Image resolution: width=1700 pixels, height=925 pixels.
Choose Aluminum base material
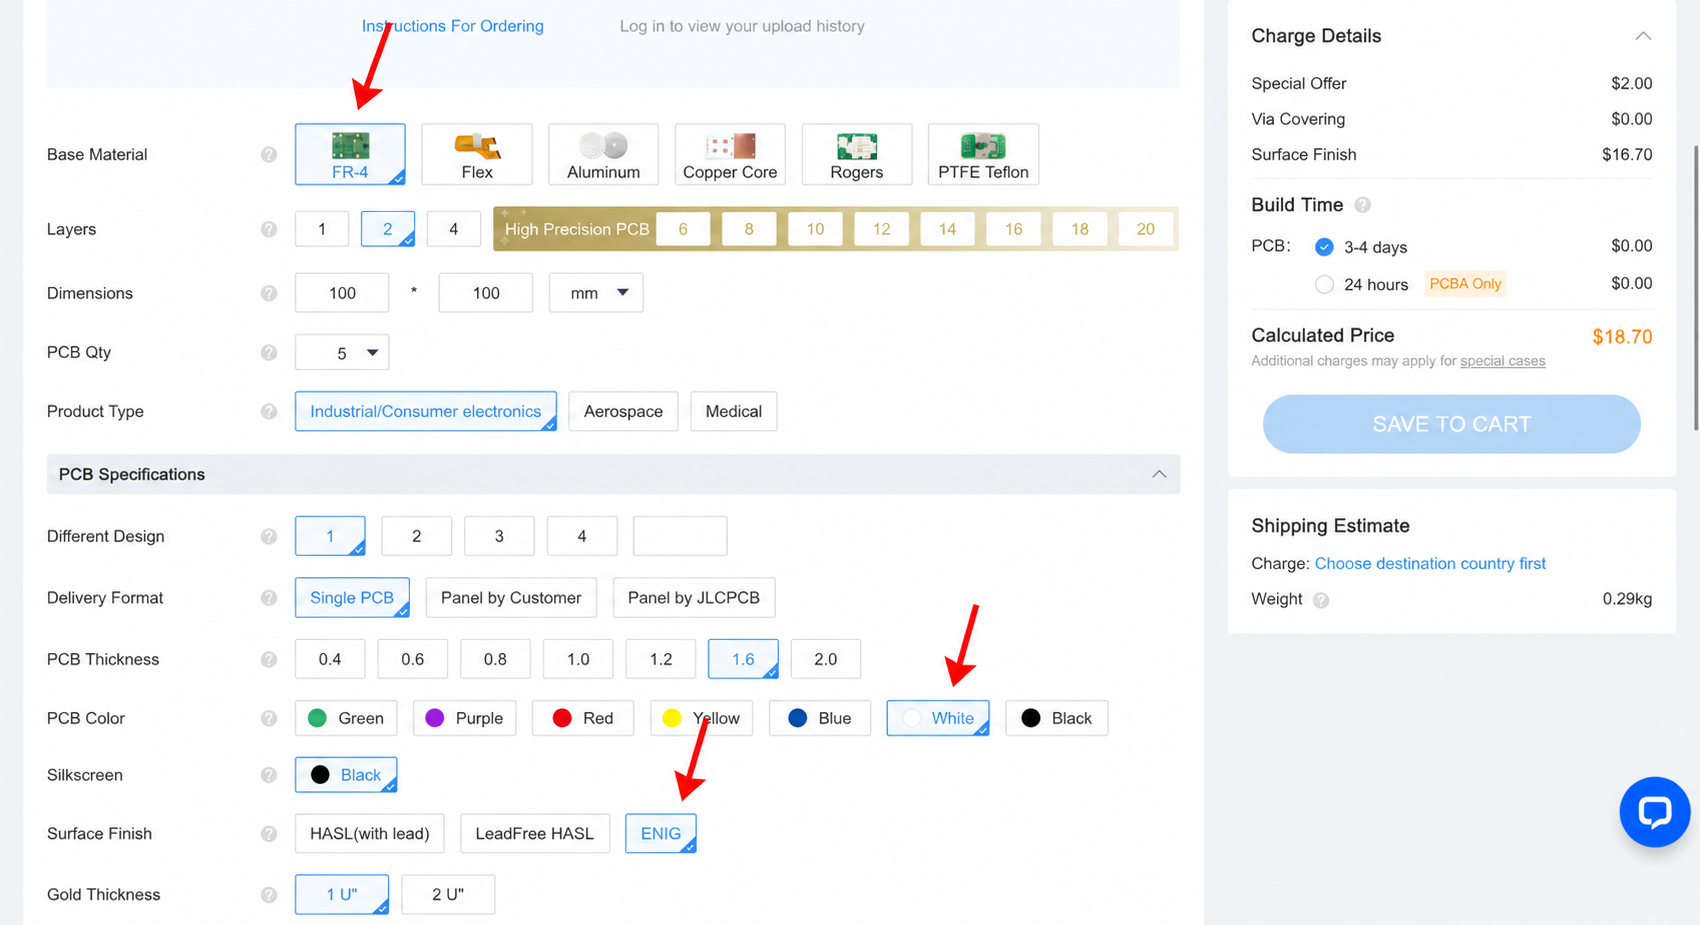tap(603, 154)
